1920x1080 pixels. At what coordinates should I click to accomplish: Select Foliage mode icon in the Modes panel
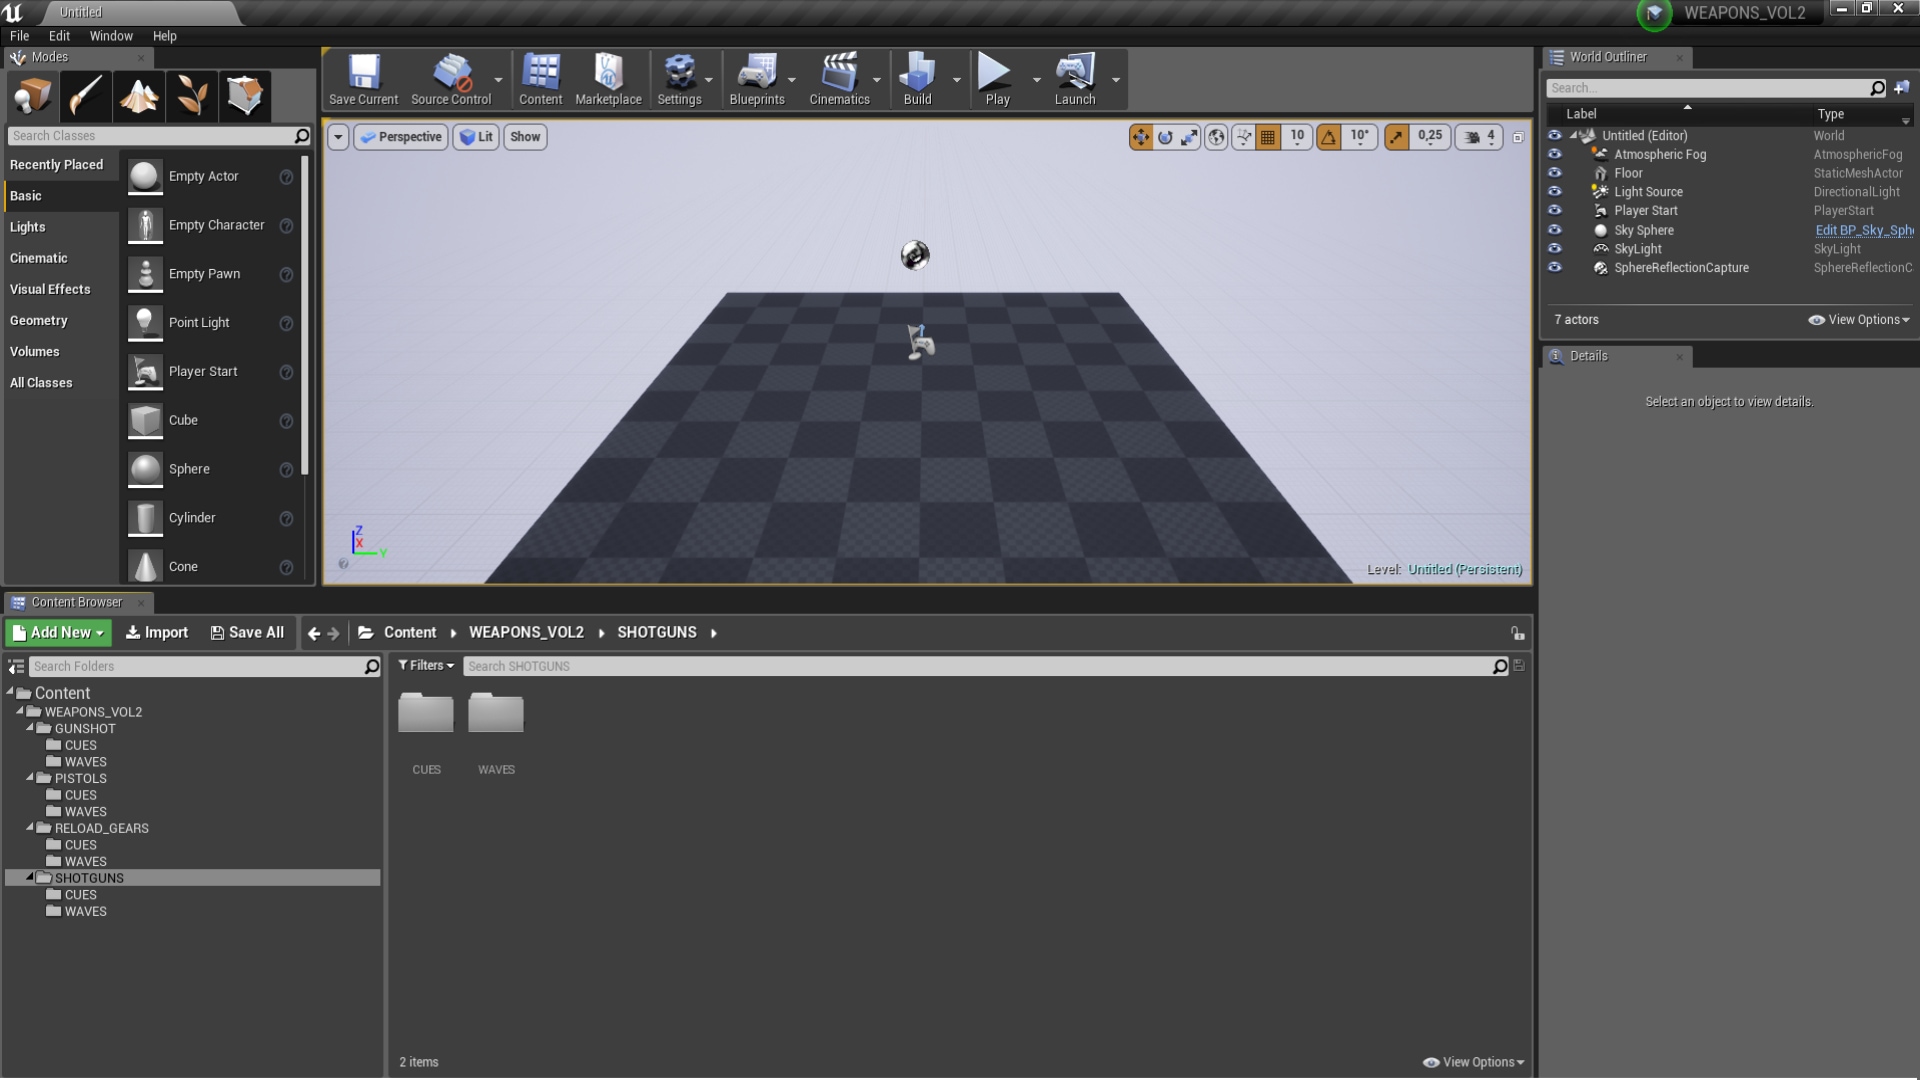tap(192, 96)
